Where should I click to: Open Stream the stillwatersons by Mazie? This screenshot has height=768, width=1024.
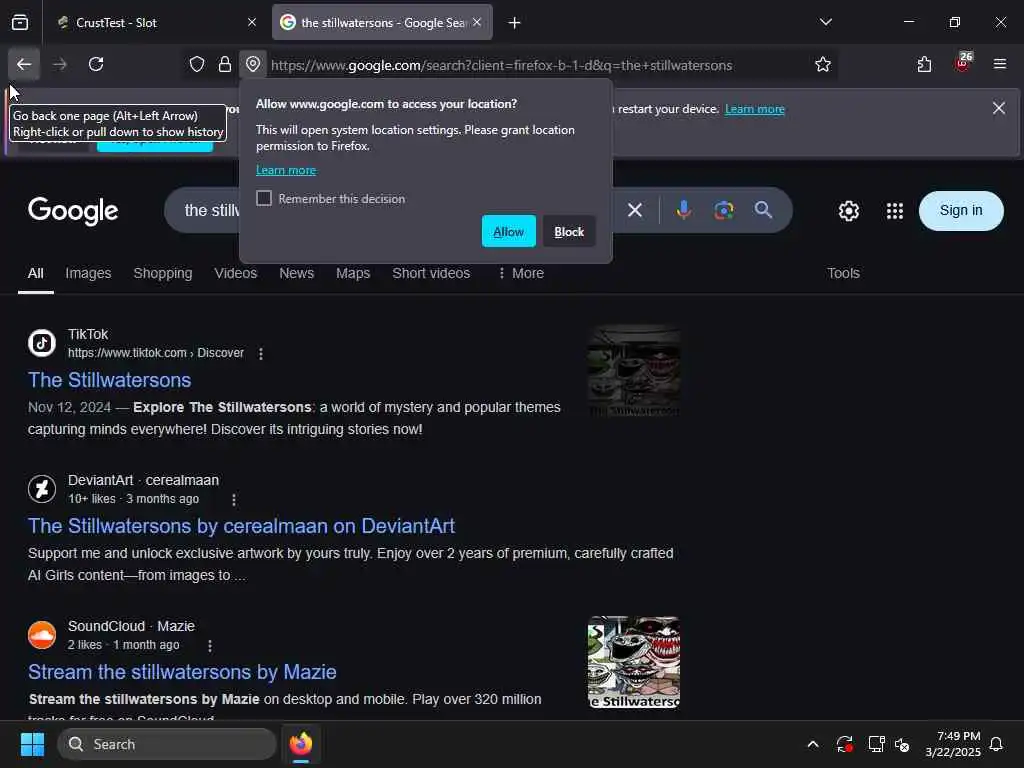[x=182, y=672]
